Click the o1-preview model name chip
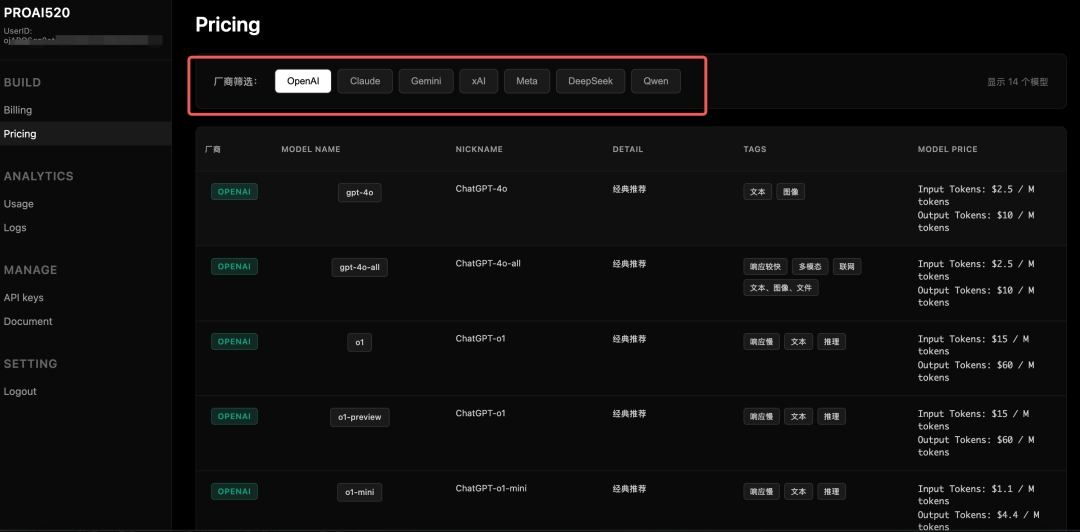The width and height of the screenshot is (1080, 532). (x=360, y=417)
